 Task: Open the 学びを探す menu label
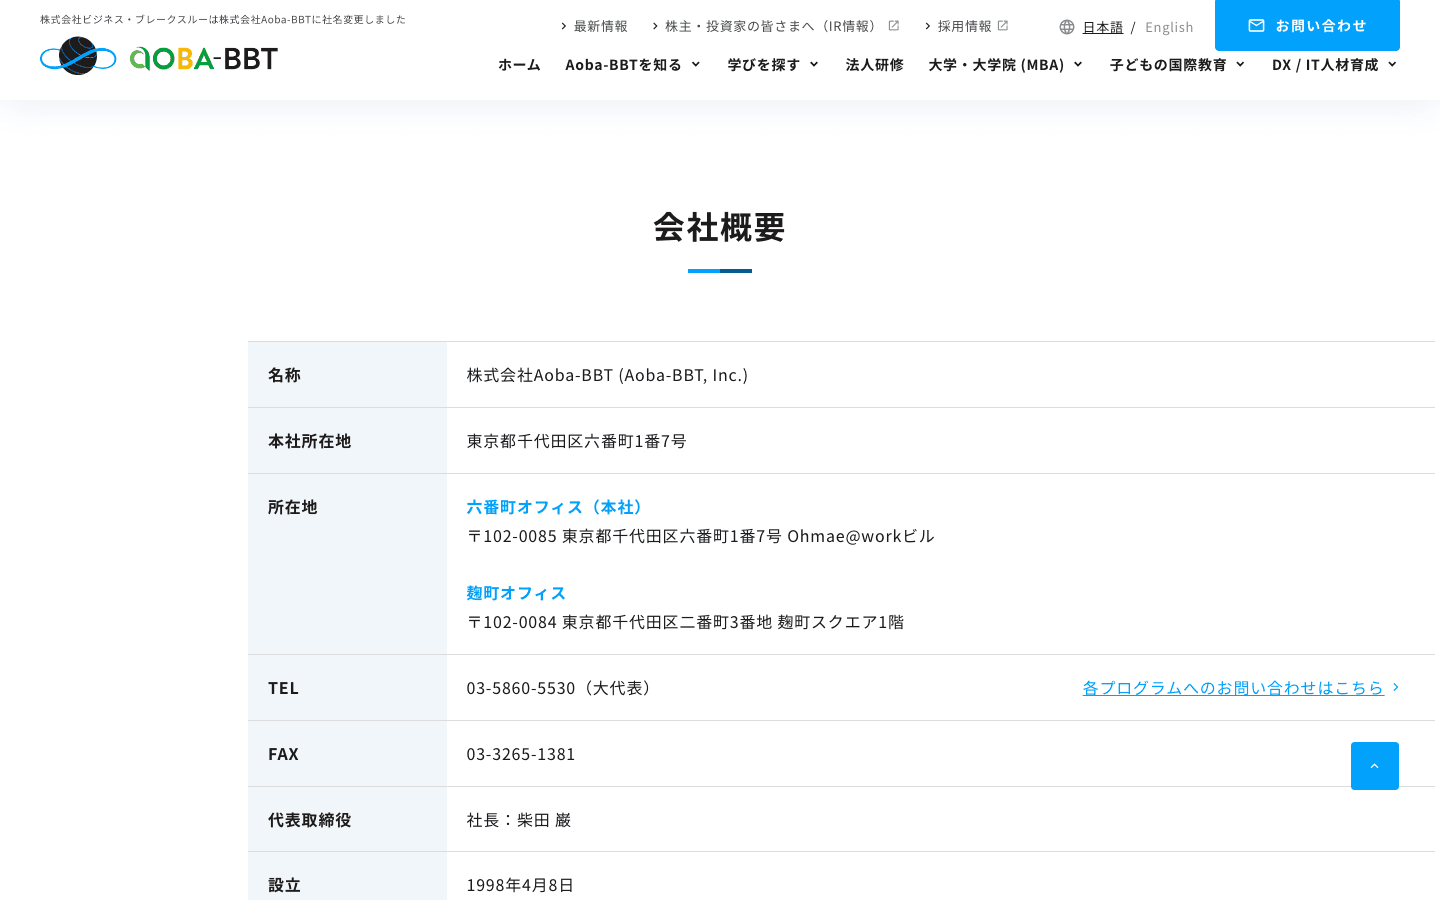(763, 65)
